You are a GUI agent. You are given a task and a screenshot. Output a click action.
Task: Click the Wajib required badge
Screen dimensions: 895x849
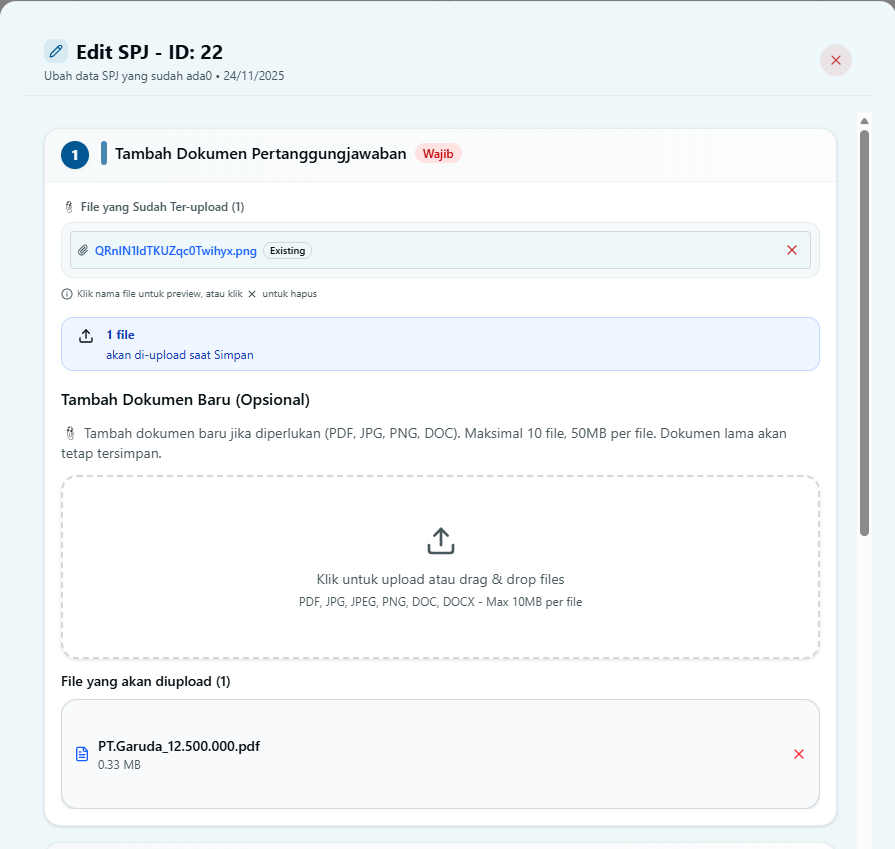[x=438, y=154]
